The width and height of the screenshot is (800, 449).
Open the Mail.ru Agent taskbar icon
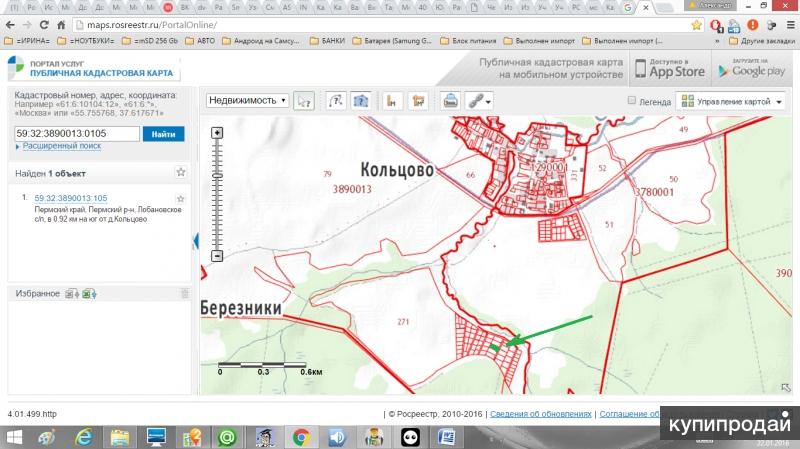(x=227, y=437)
